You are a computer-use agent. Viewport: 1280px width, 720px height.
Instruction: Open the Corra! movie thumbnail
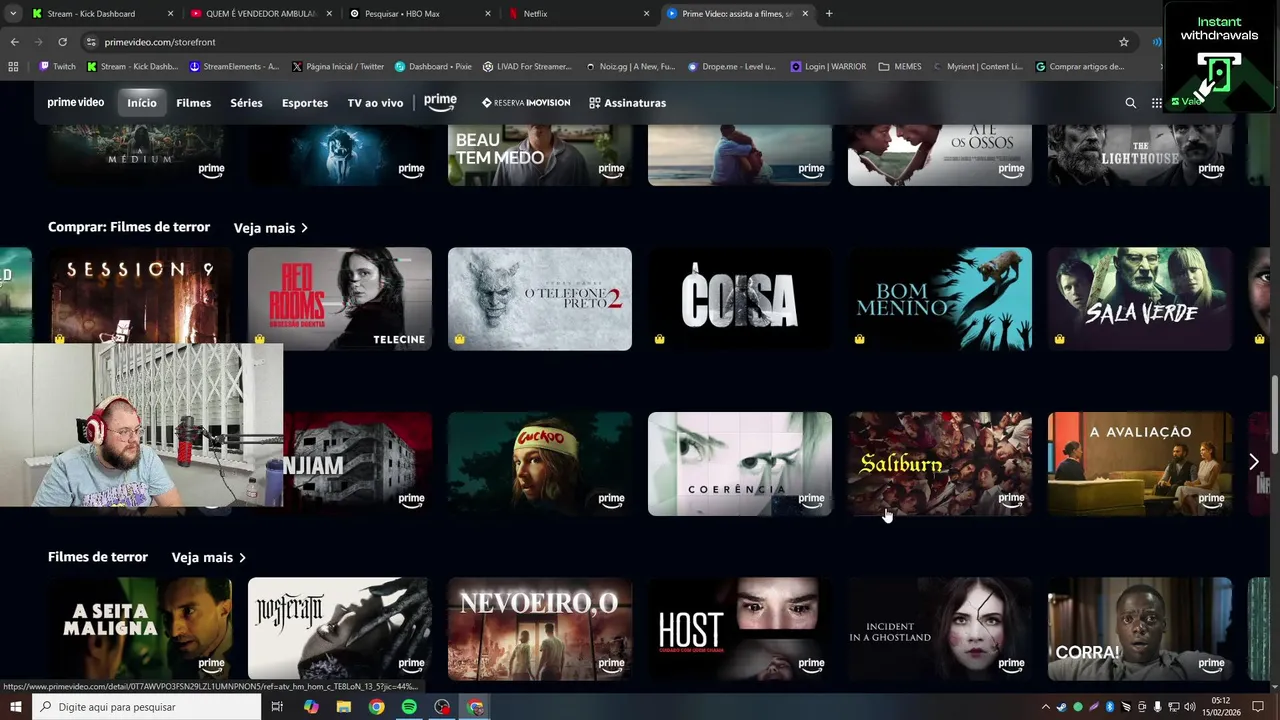[x=1140, y=628]
